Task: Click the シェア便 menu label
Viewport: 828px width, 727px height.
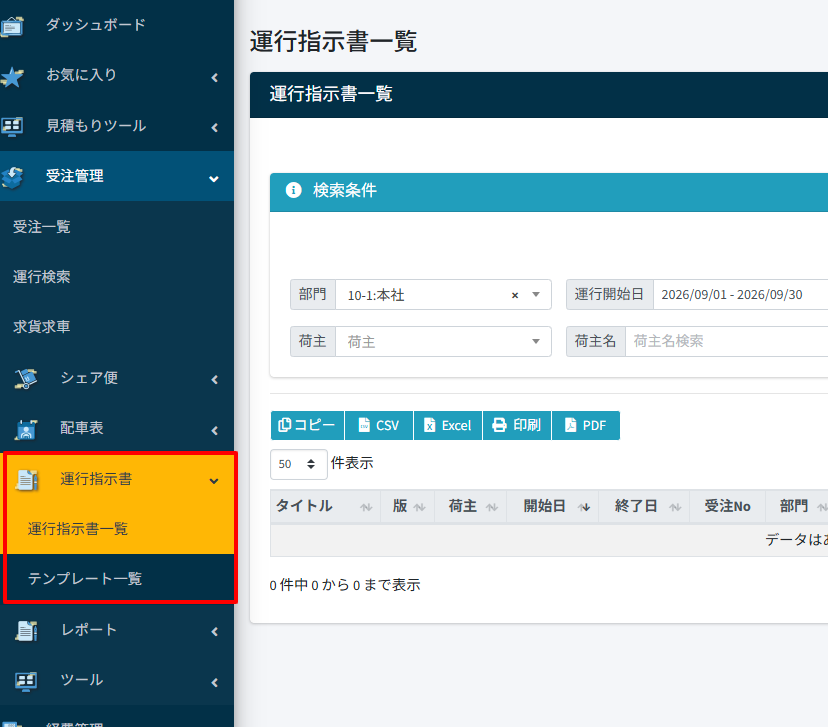Action: coord(89,377)
